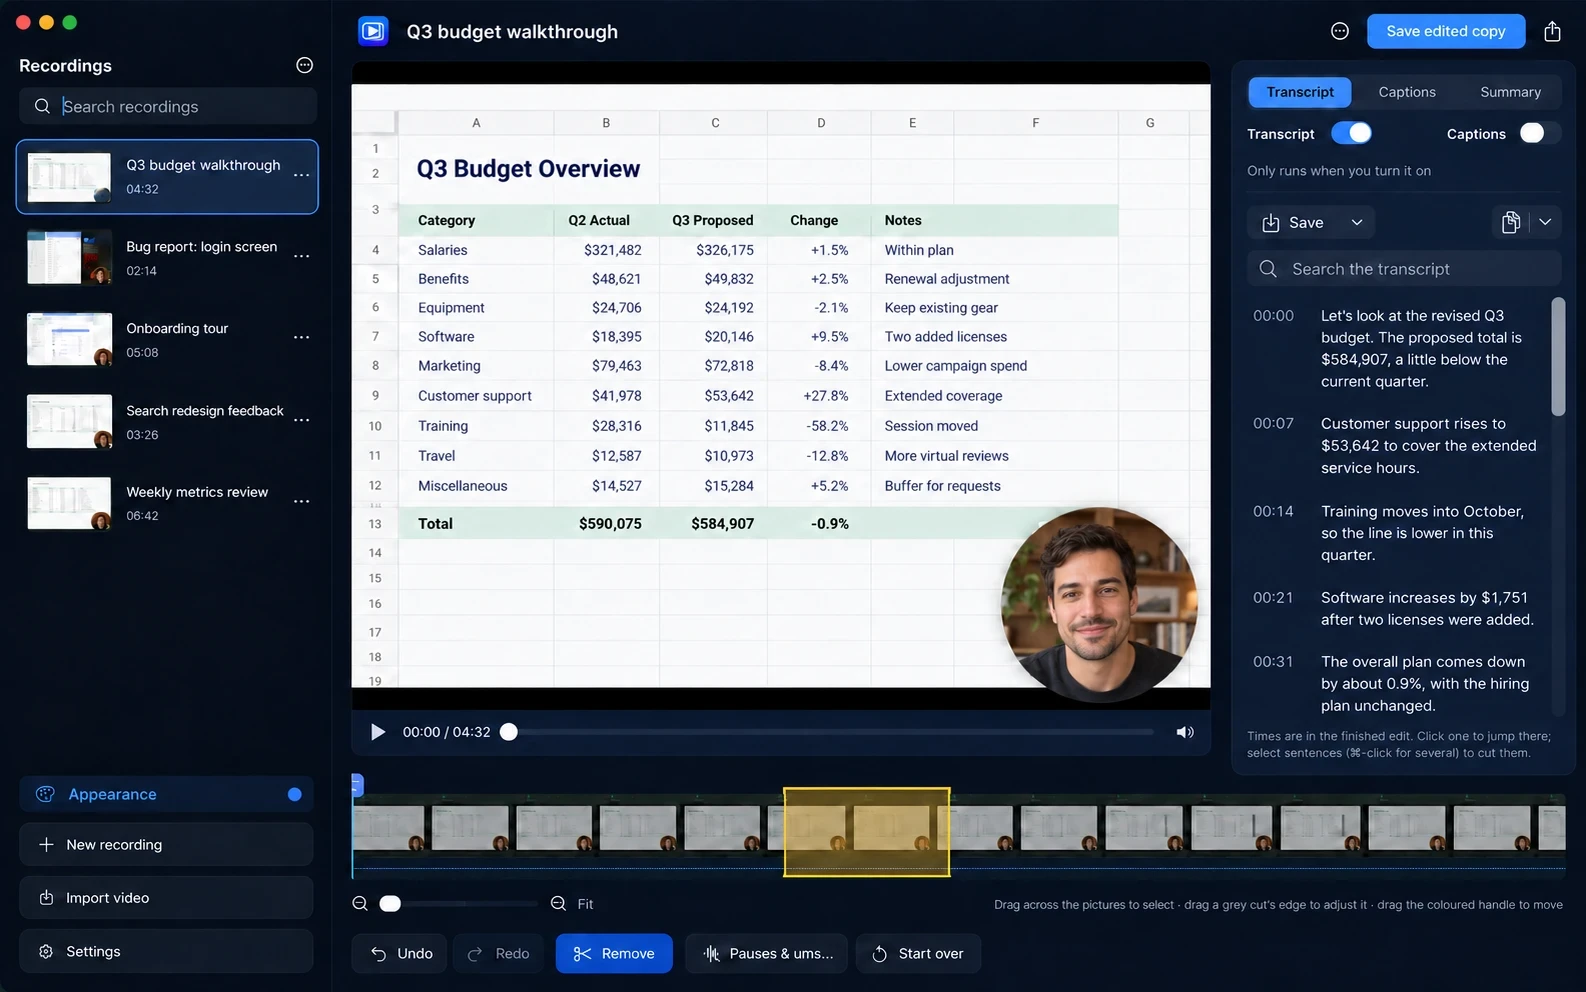Image resolution: width=1586 pixels, height=992 pixels.
Task: Import a video file
Action: [x=166, y=898]
